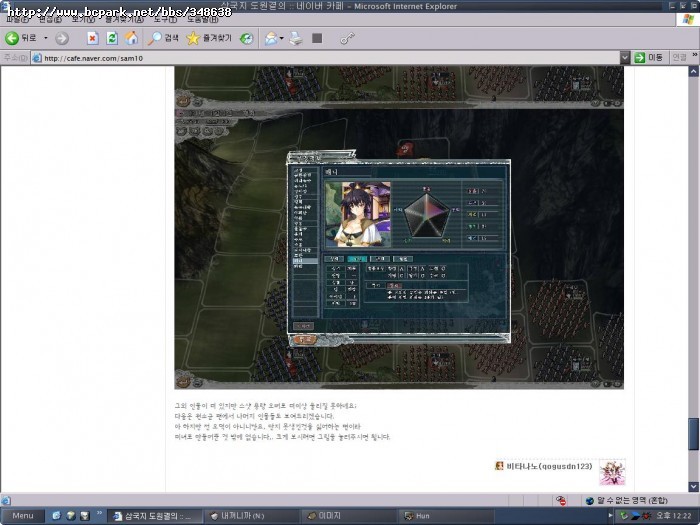This screenshot has height=525, width=700.
Task: Expand the hidden system tray icons arrow
Action: pos(610,516)
